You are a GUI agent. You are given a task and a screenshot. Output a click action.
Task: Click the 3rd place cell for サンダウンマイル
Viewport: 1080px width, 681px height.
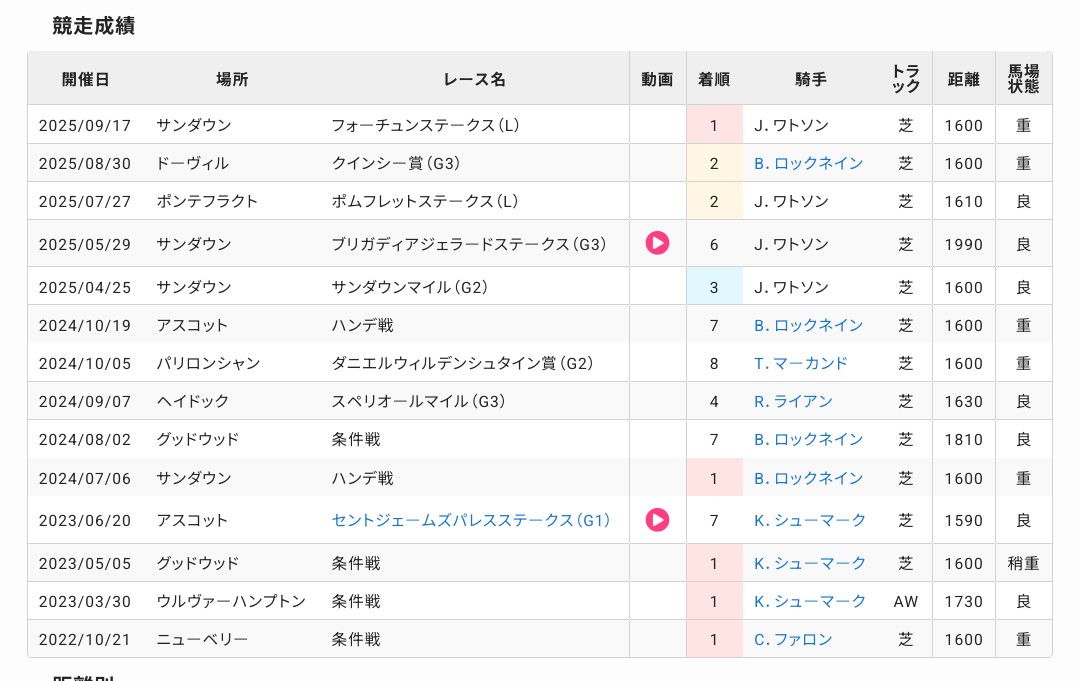point(714,287)
